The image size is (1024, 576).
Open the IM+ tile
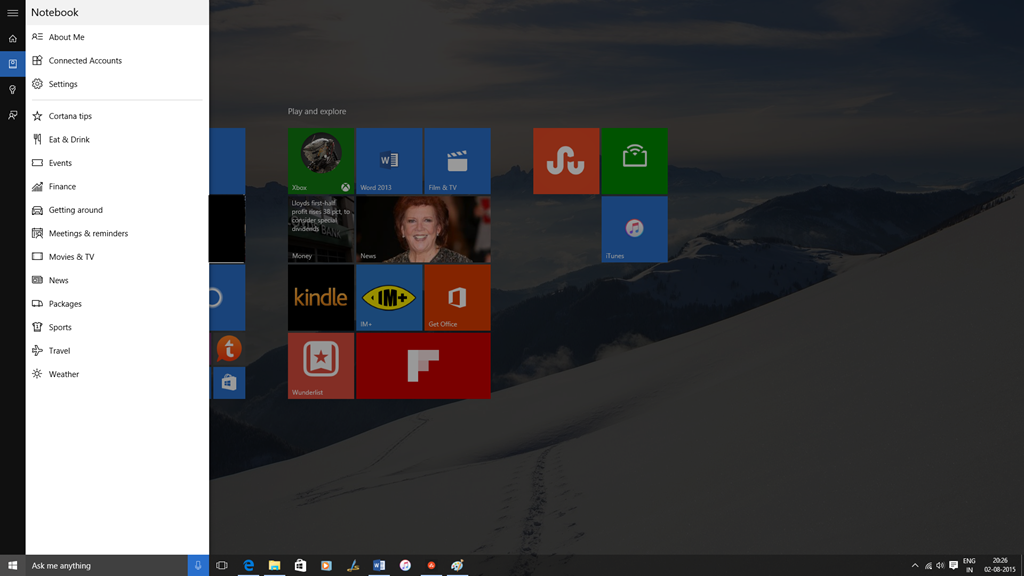[x=389, y=298]
